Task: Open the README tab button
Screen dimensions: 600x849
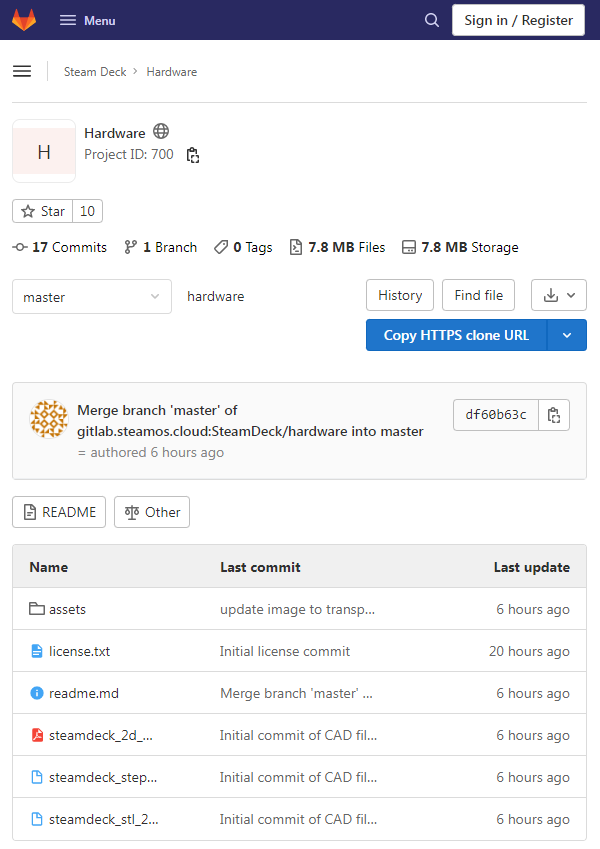Action: click(59, 512)
